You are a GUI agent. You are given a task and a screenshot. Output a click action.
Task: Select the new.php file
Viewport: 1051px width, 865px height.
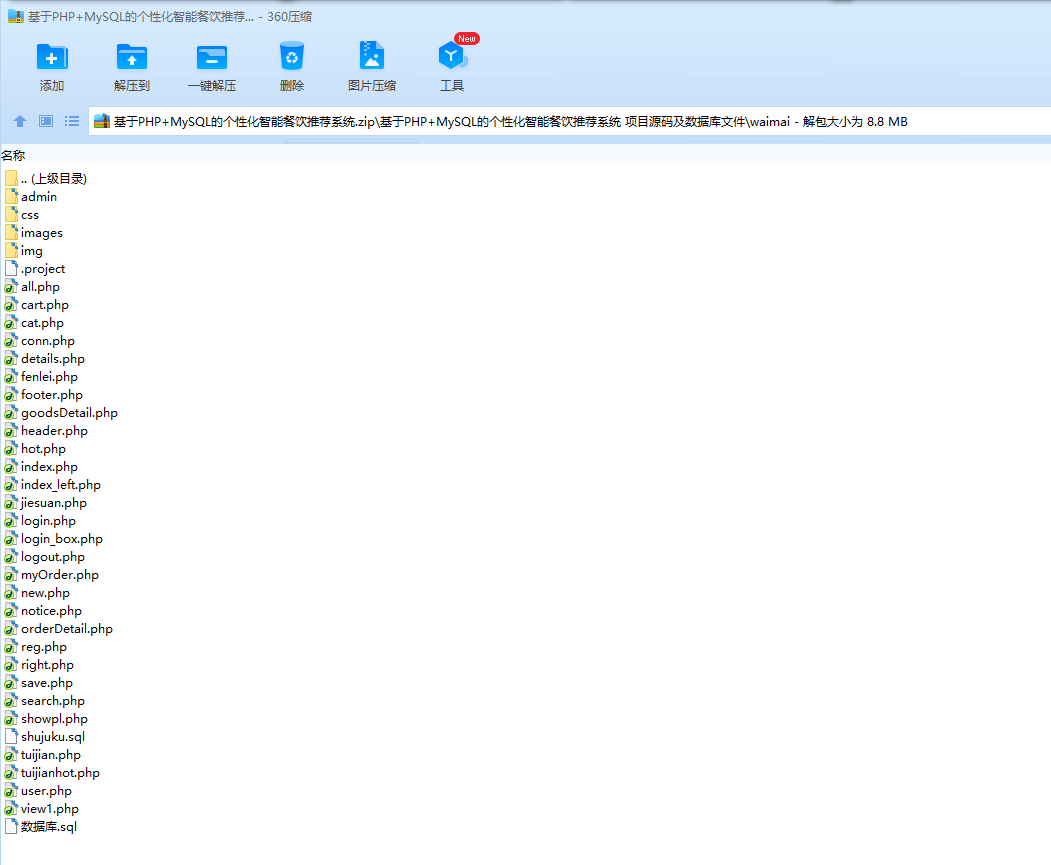click(37, 594)
